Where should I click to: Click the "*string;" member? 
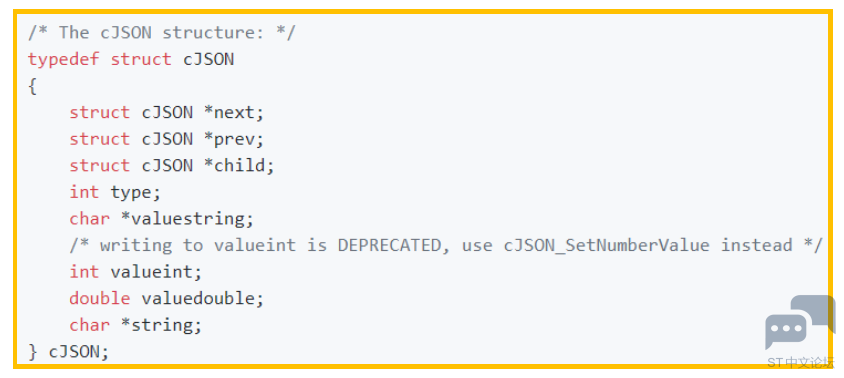161,325
